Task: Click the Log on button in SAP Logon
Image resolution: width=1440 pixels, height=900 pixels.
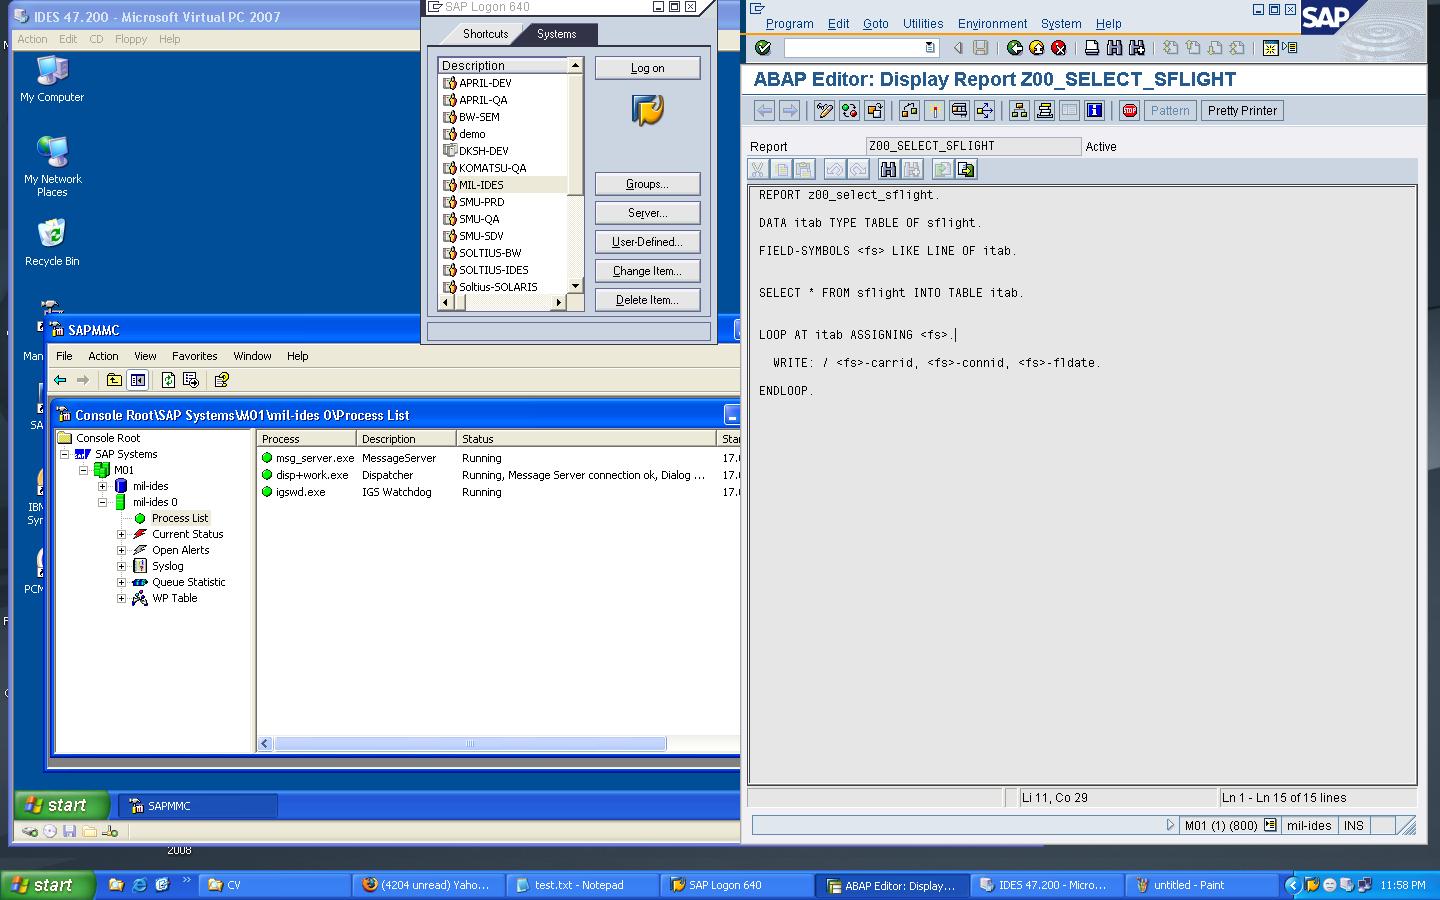Action: [x=647, y=68]
